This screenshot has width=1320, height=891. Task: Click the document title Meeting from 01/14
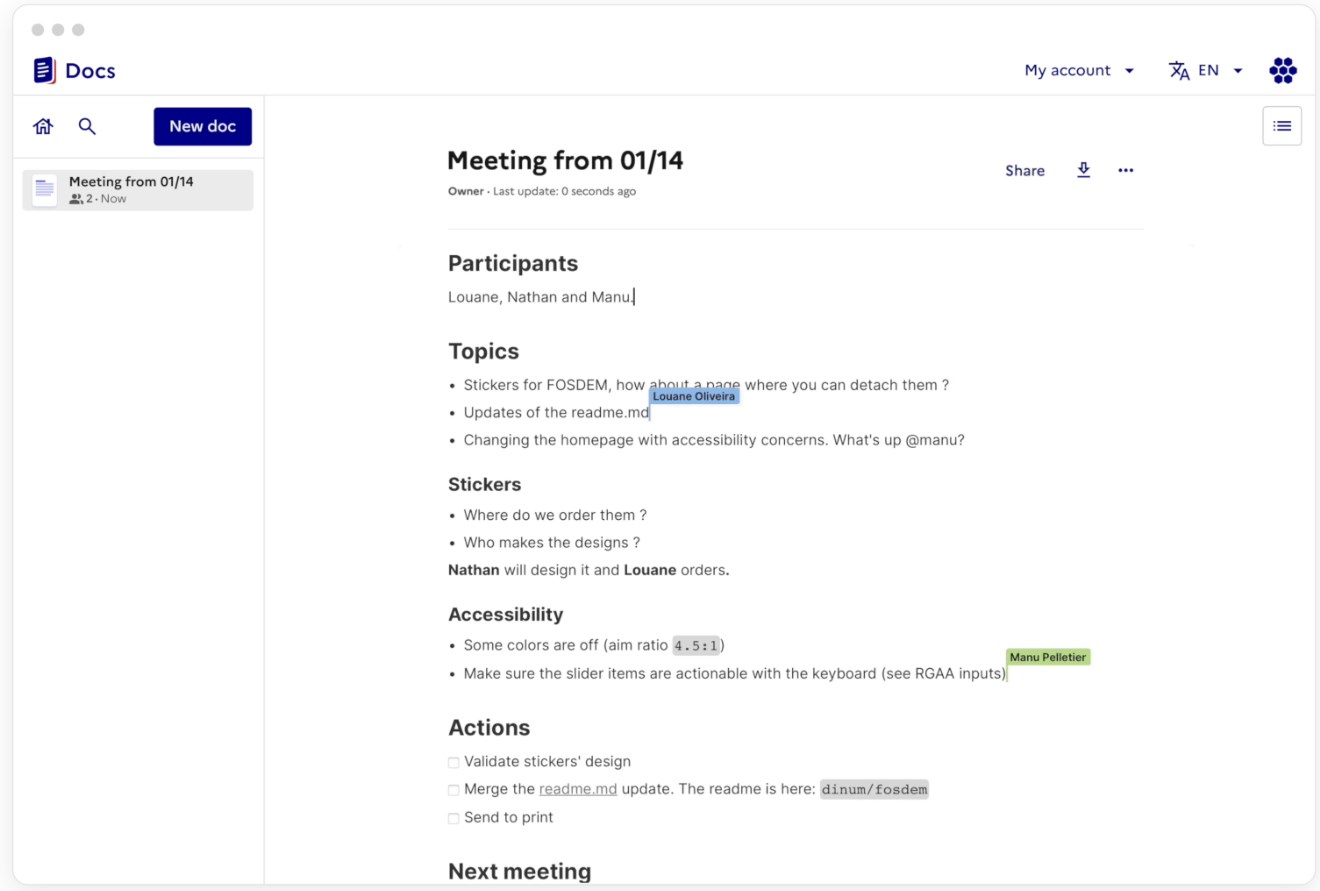[x=565, y=160]
